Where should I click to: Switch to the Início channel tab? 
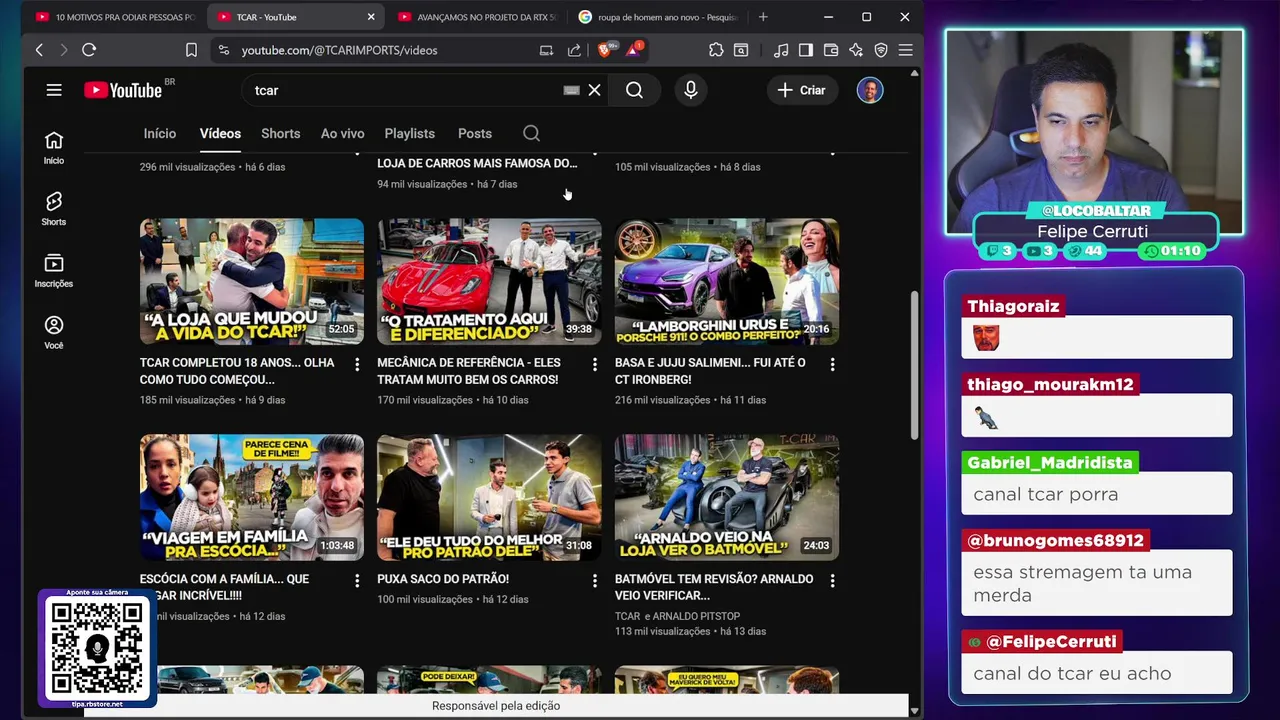pos(160,133)
